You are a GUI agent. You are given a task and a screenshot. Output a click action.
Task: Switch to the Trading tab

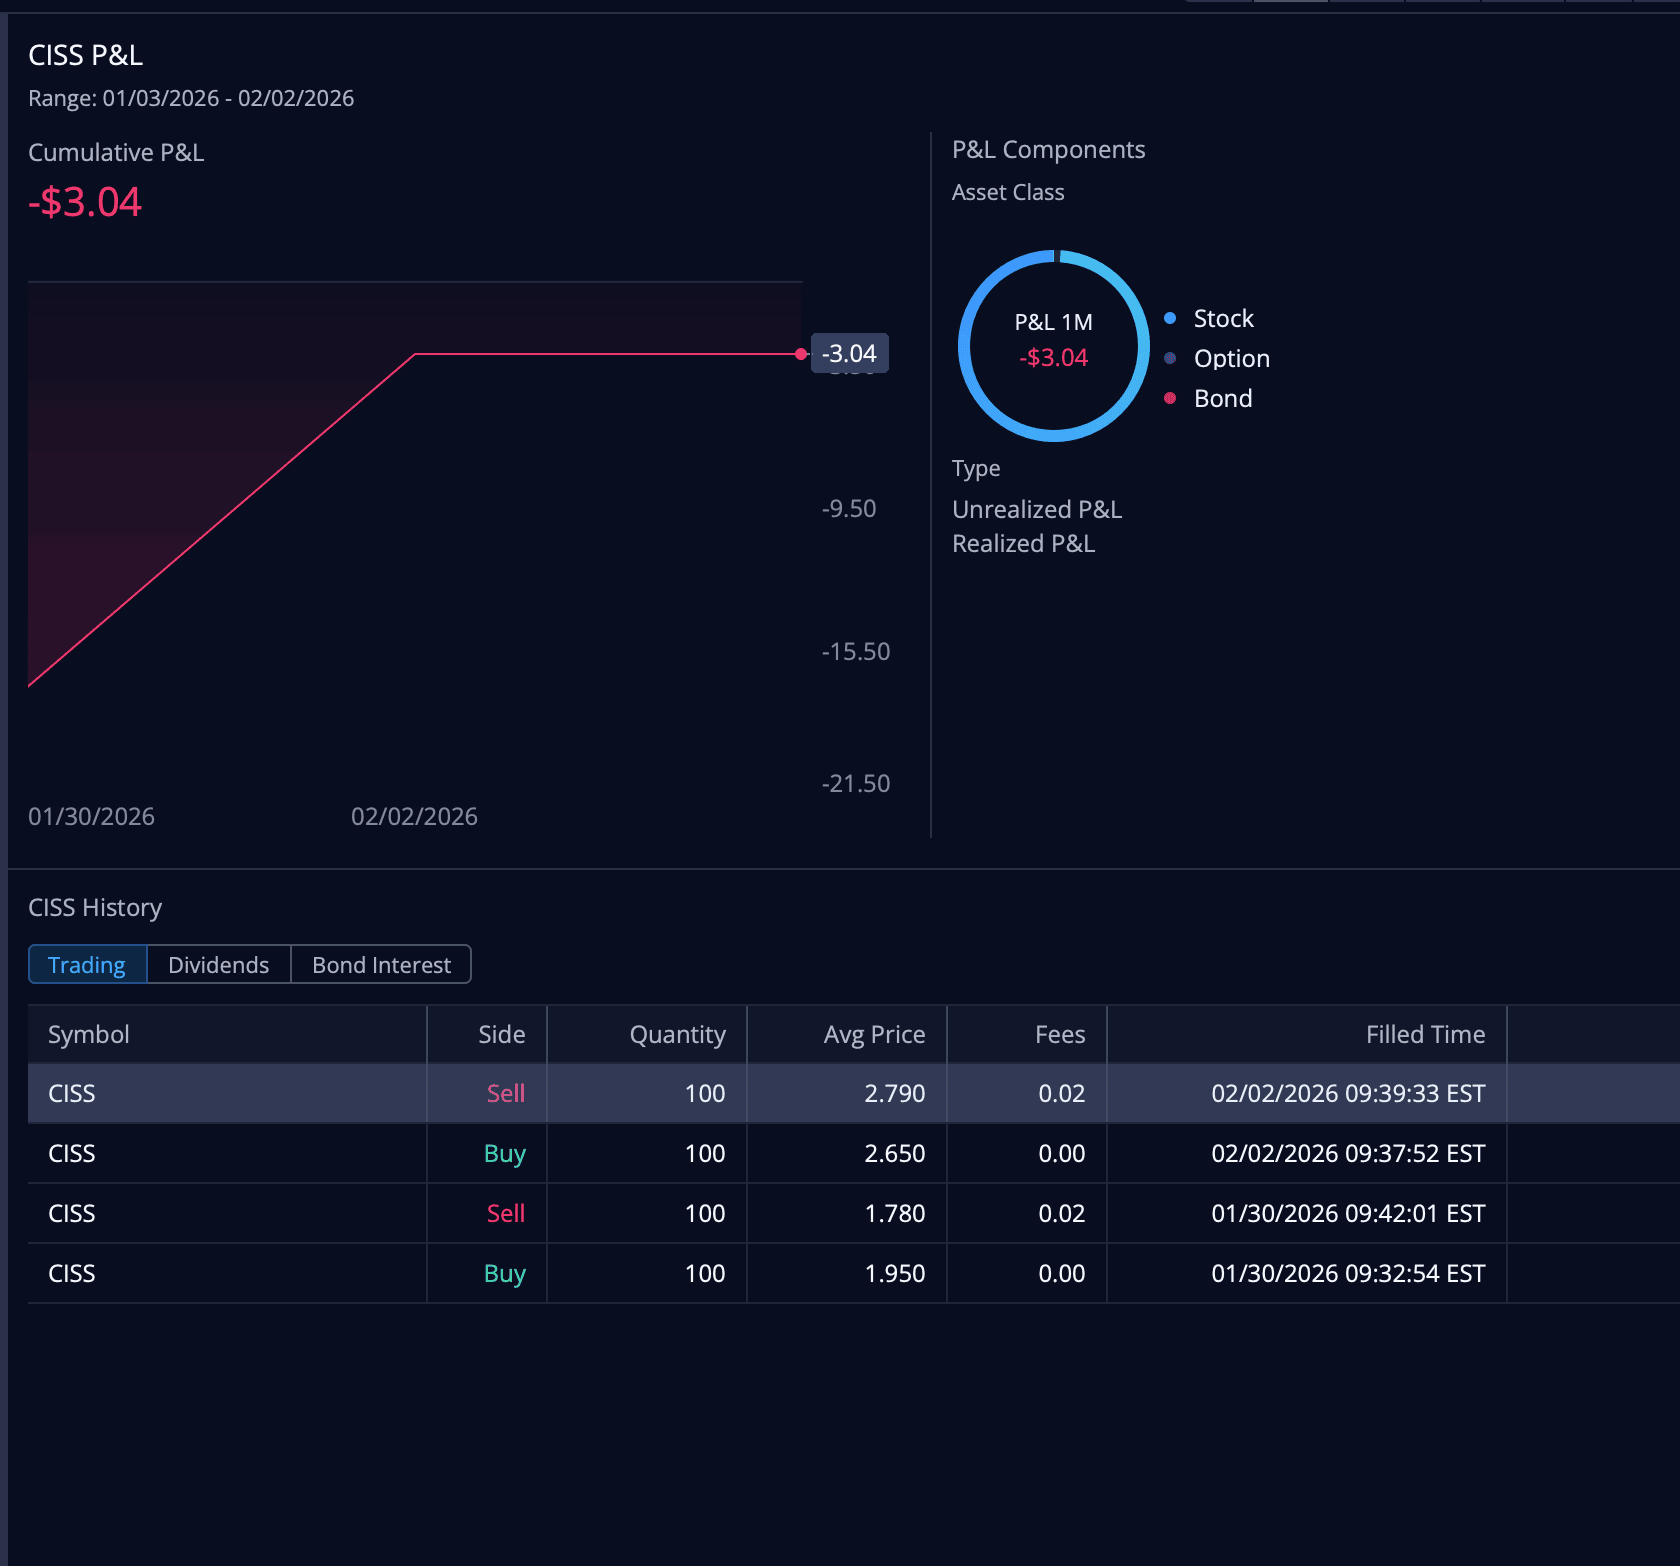pyautogui.click(x=87, y=965)
